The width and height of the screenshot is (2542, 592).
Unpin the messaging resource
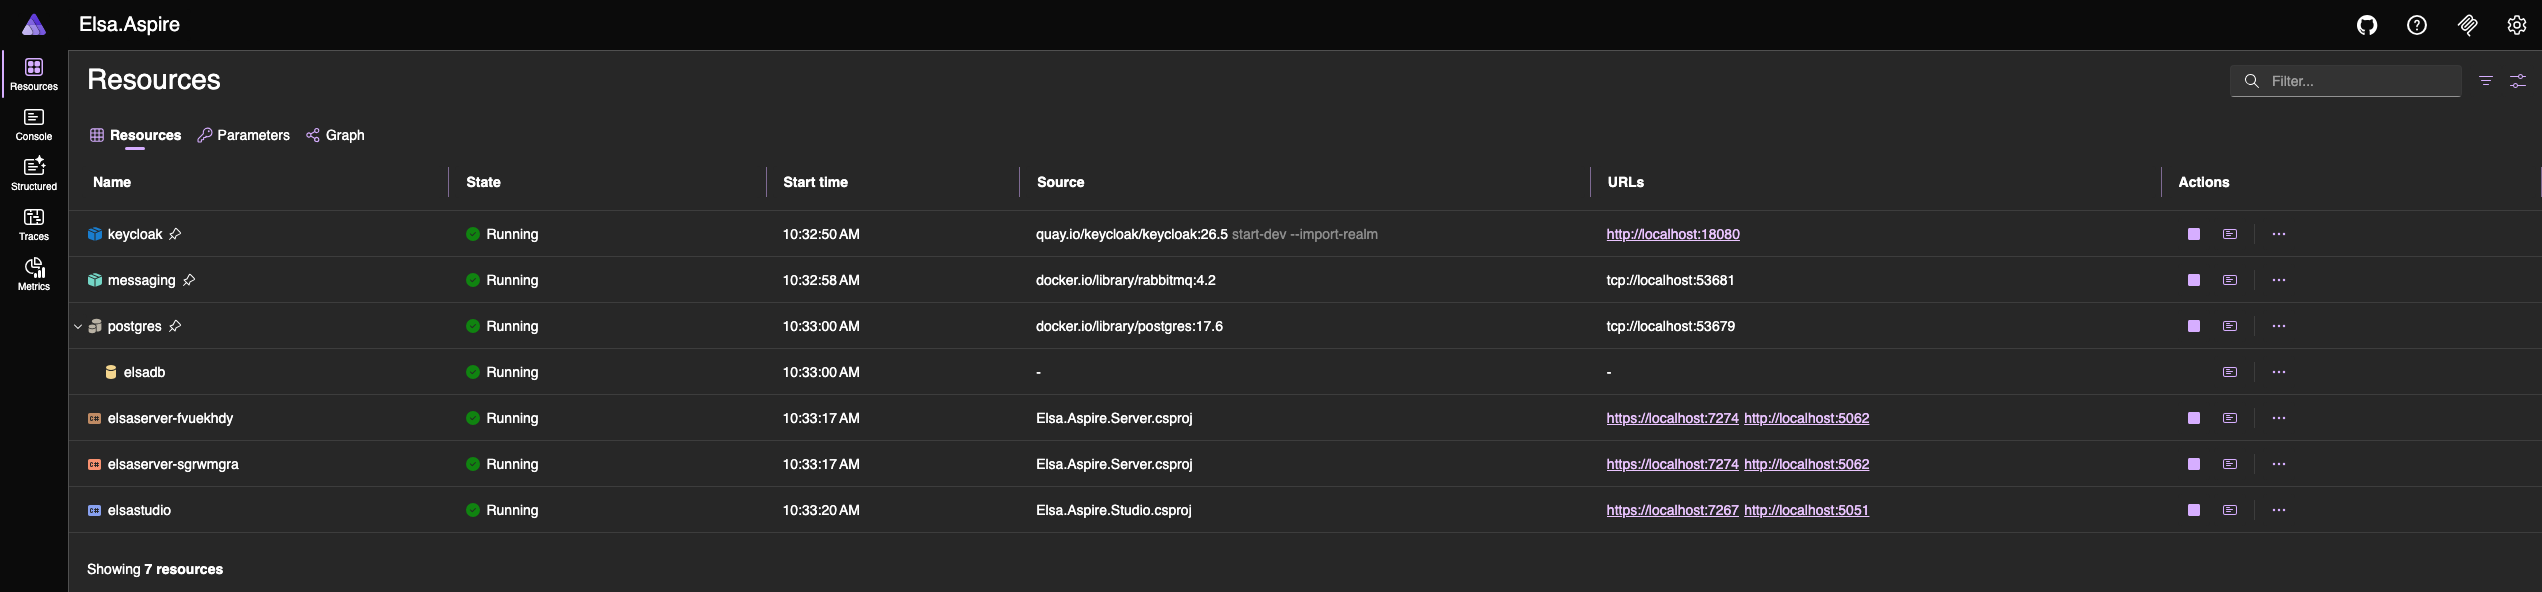pyautogui.click(x=189, y=280)
